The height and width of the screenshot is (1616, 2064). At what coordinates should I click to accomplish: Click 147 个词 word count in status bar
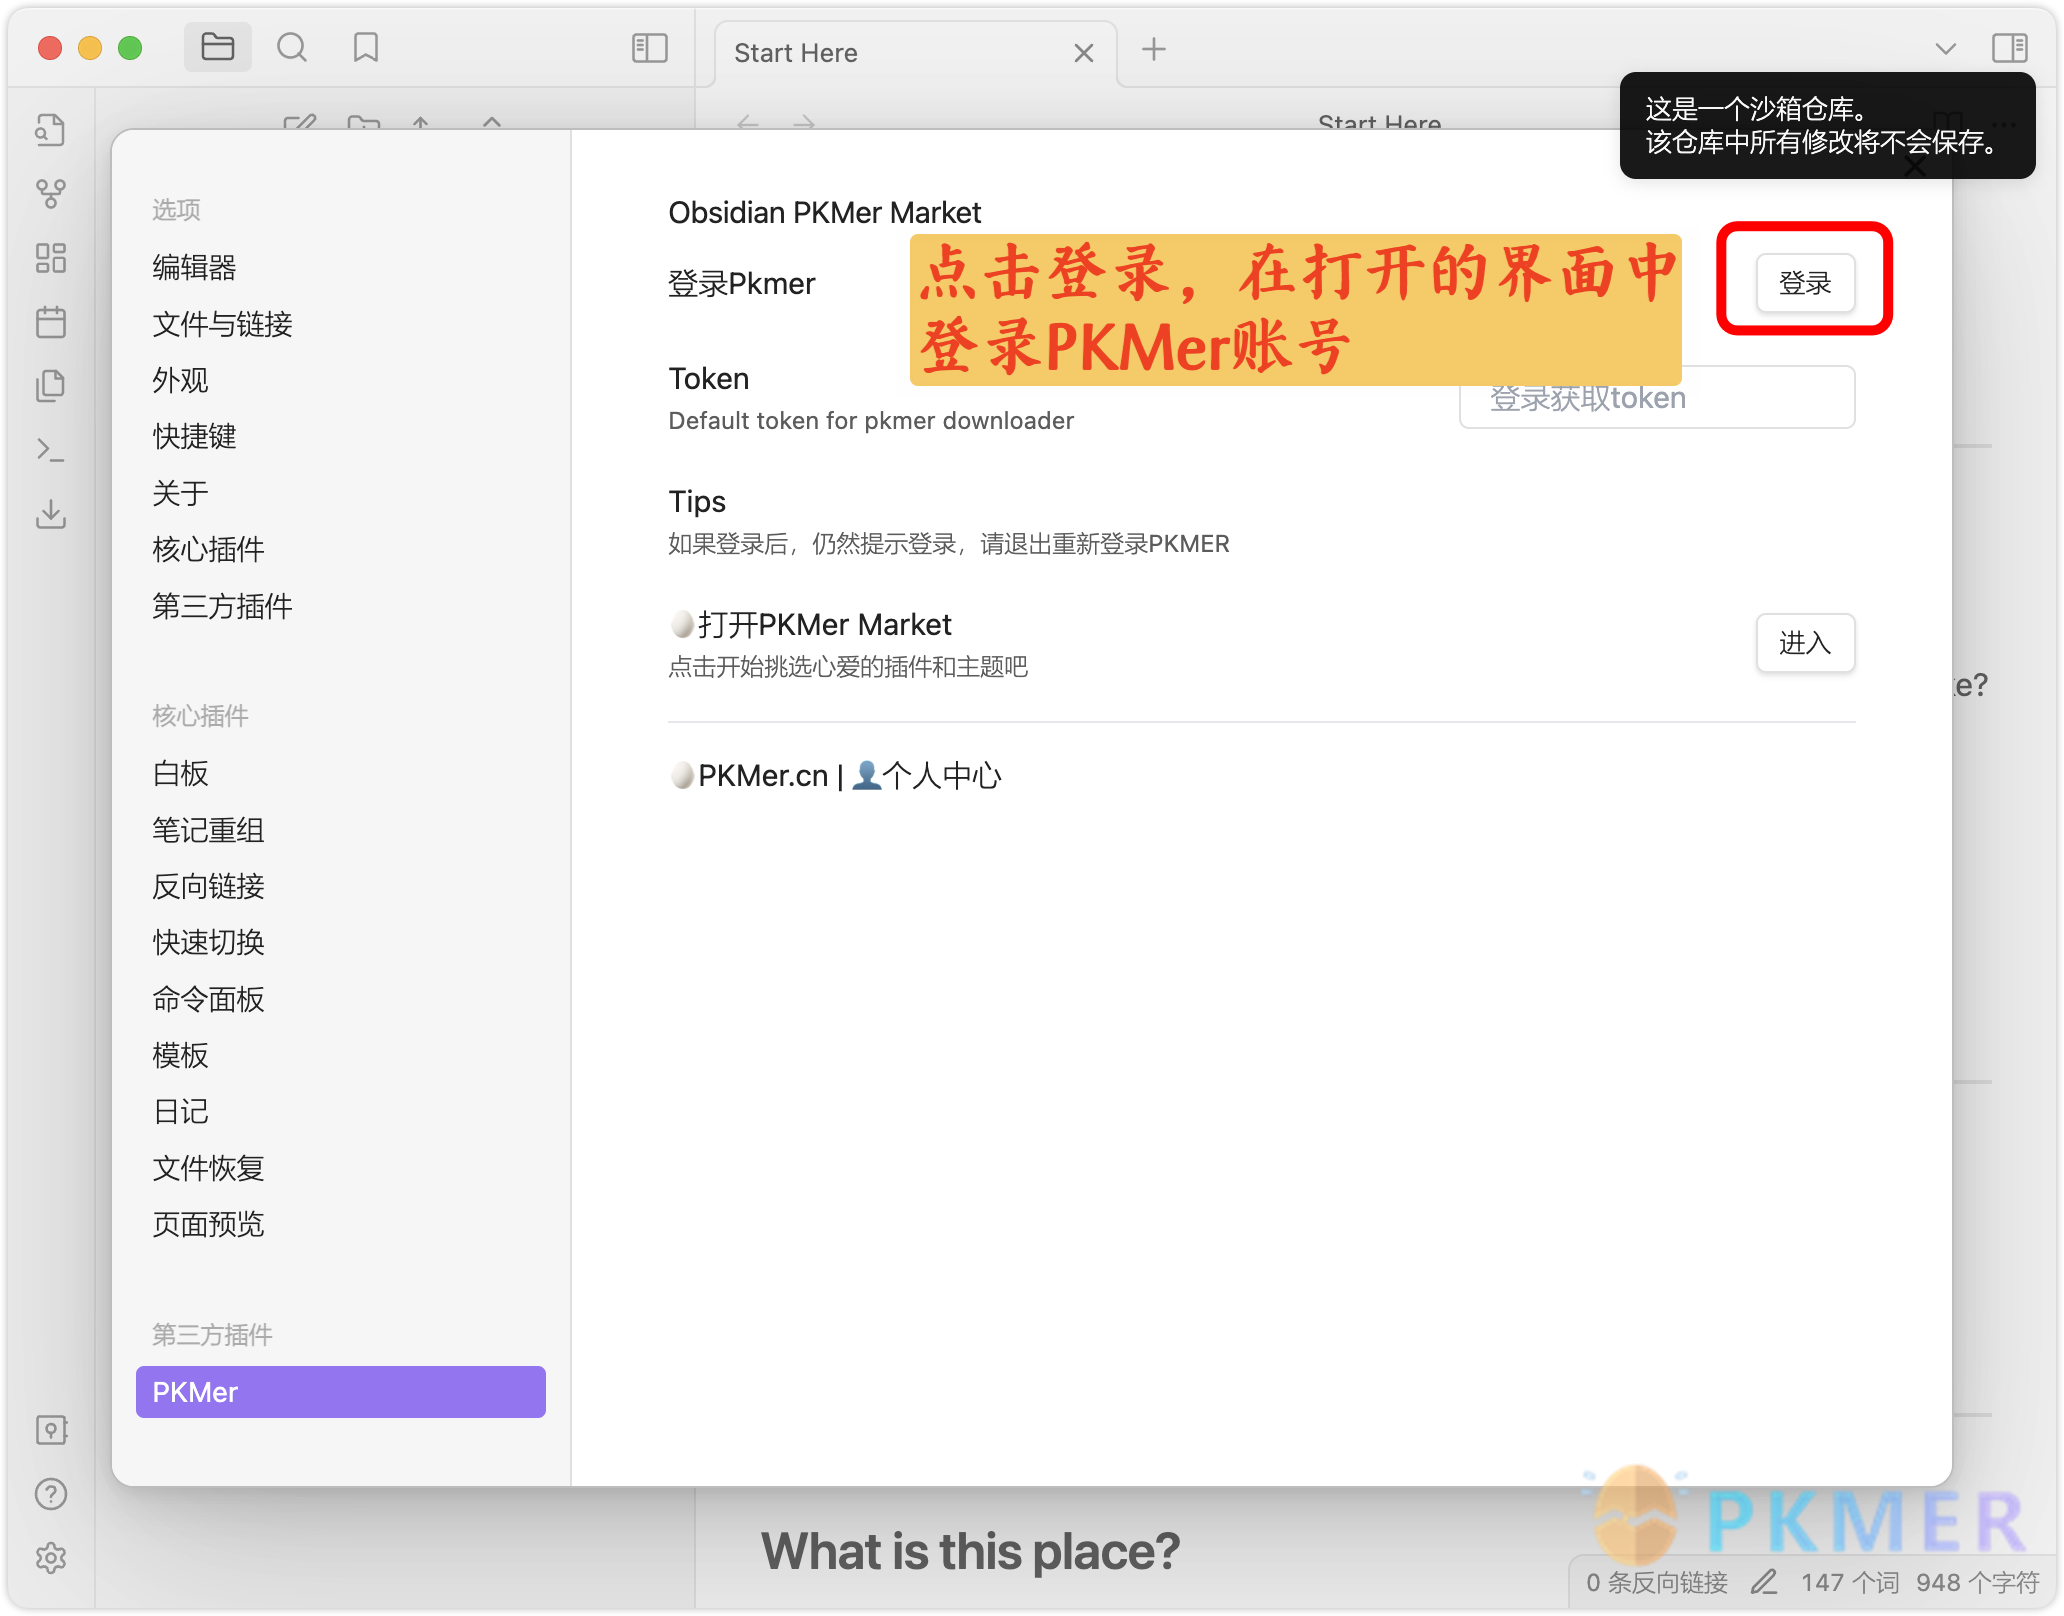click(x=1849, y=1582)
